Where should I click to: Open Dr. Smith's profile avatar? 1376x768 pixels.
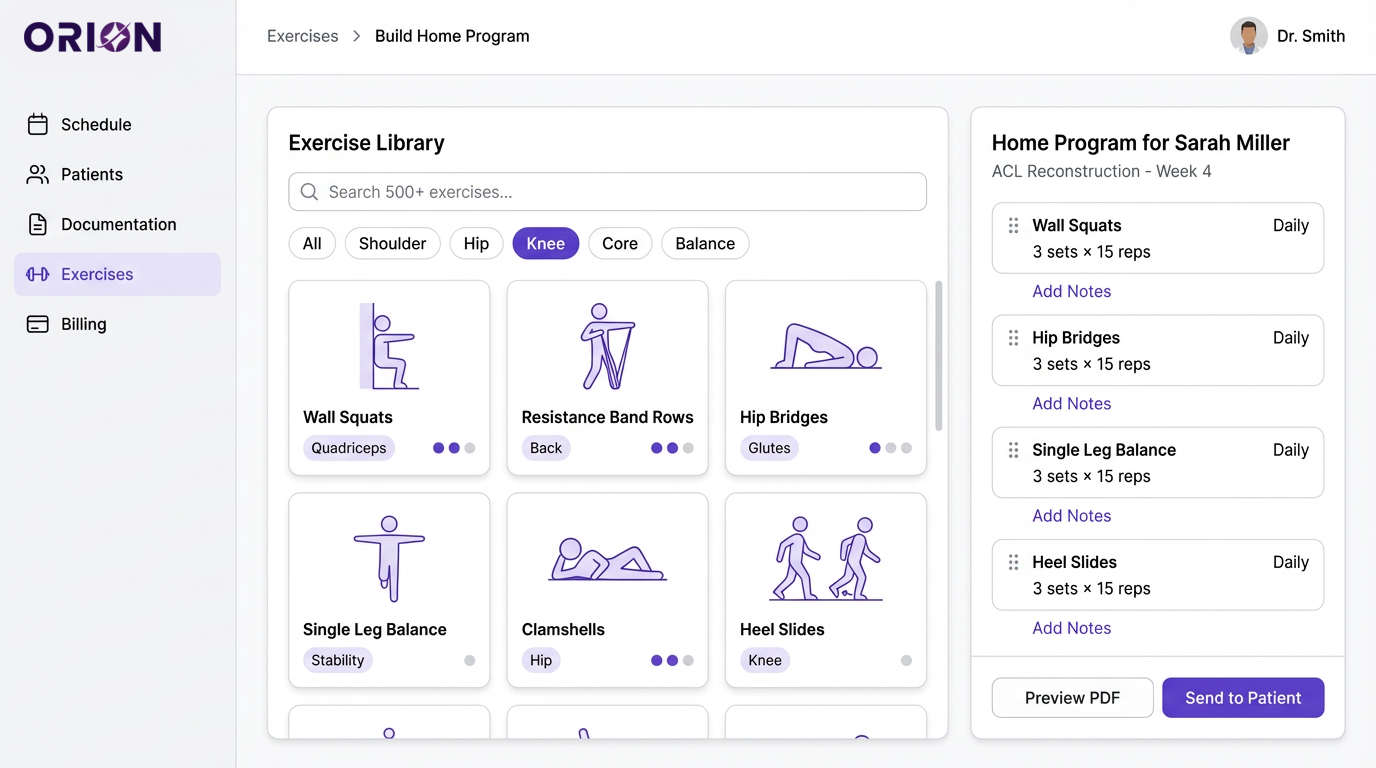point(1248,36)
